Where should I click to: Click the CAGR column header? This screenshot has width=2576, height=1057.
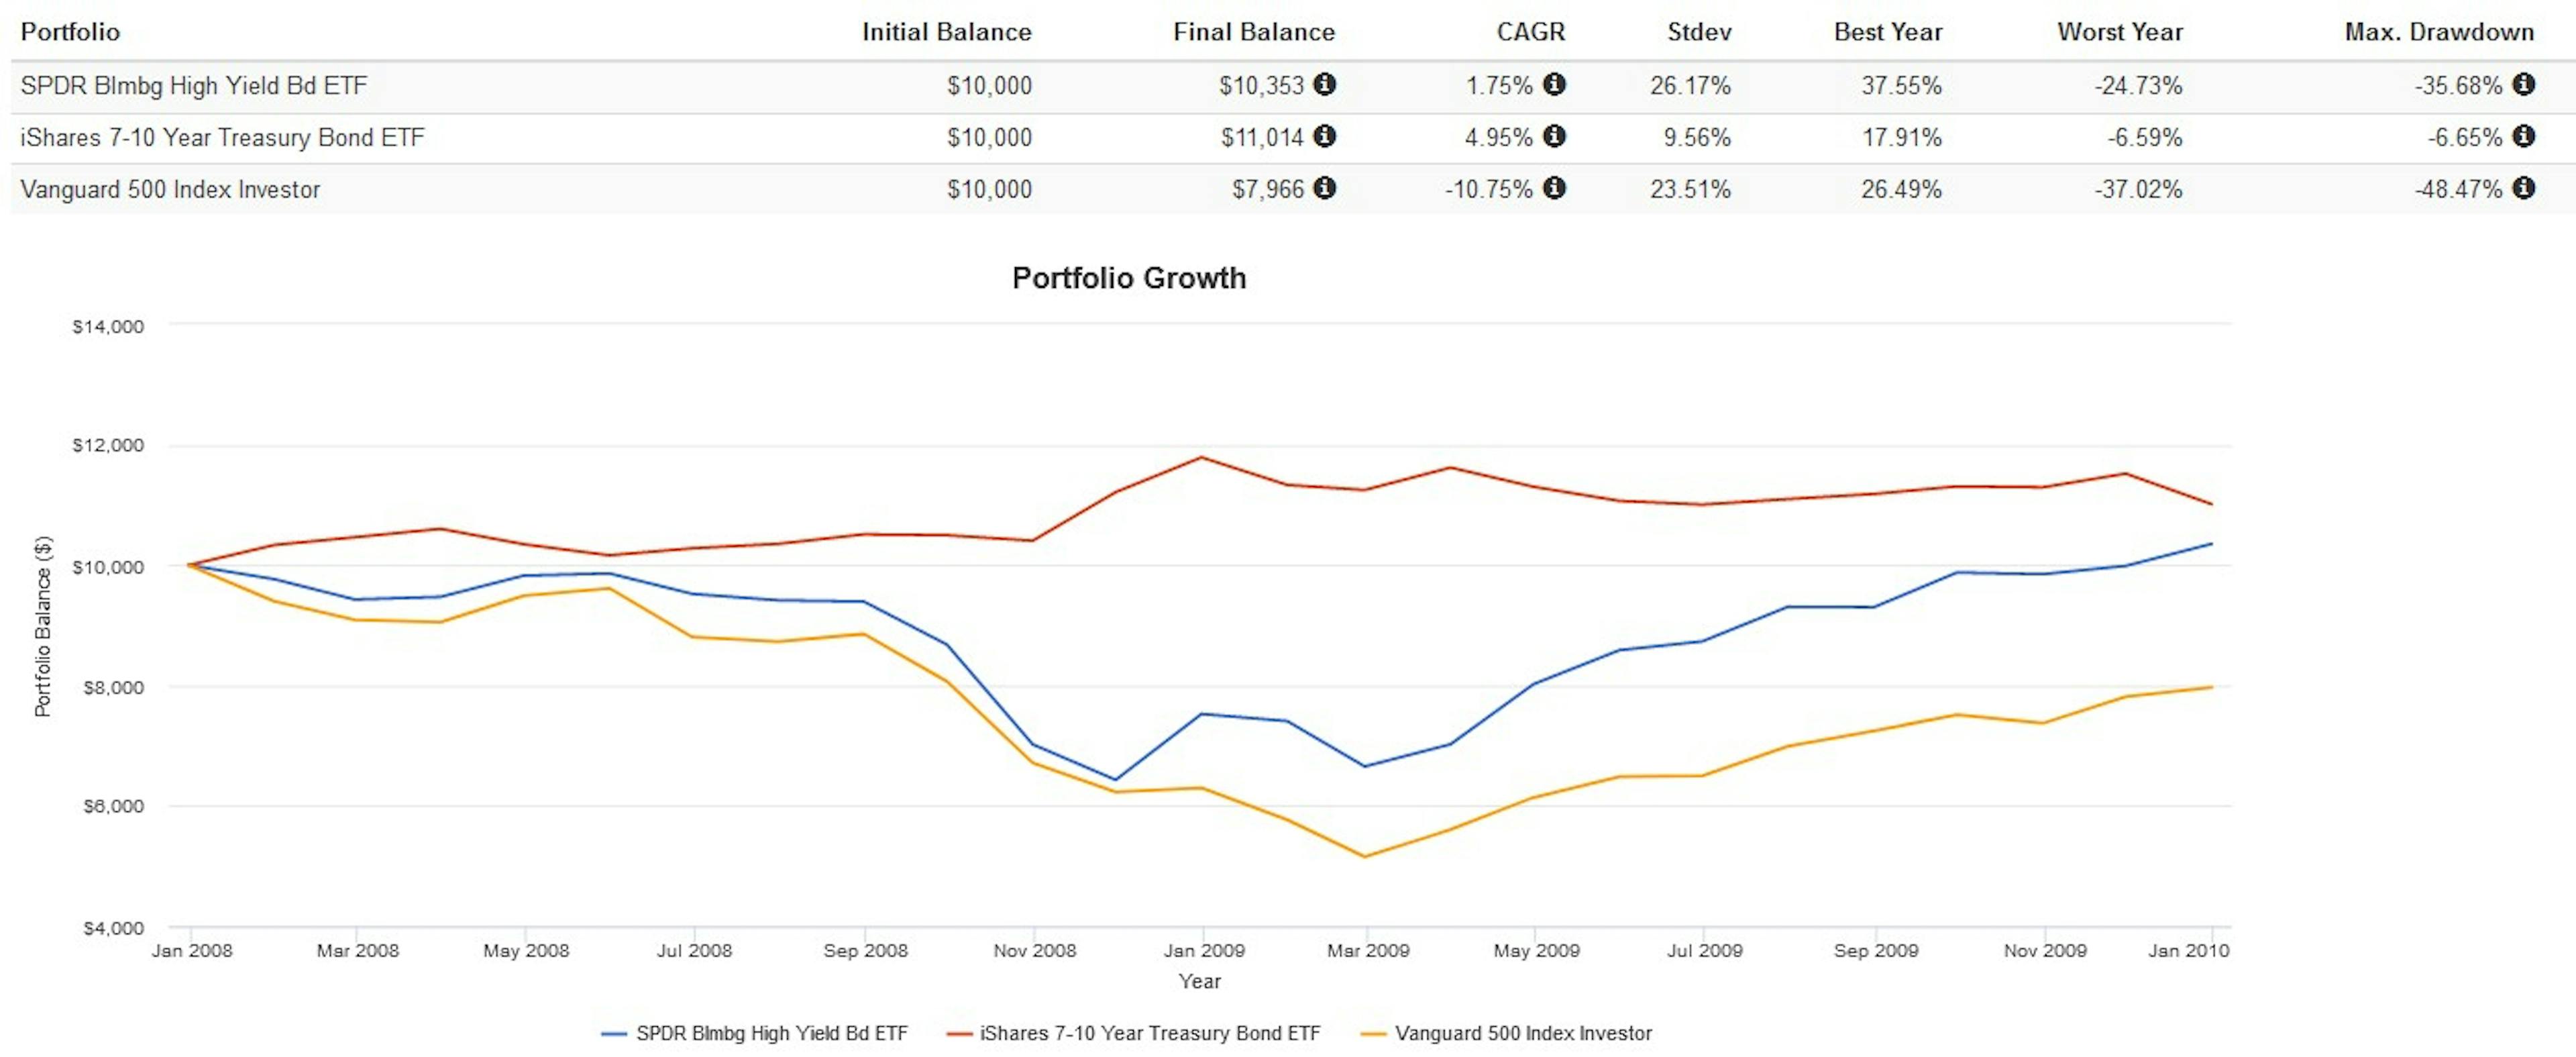[1530, 32]
